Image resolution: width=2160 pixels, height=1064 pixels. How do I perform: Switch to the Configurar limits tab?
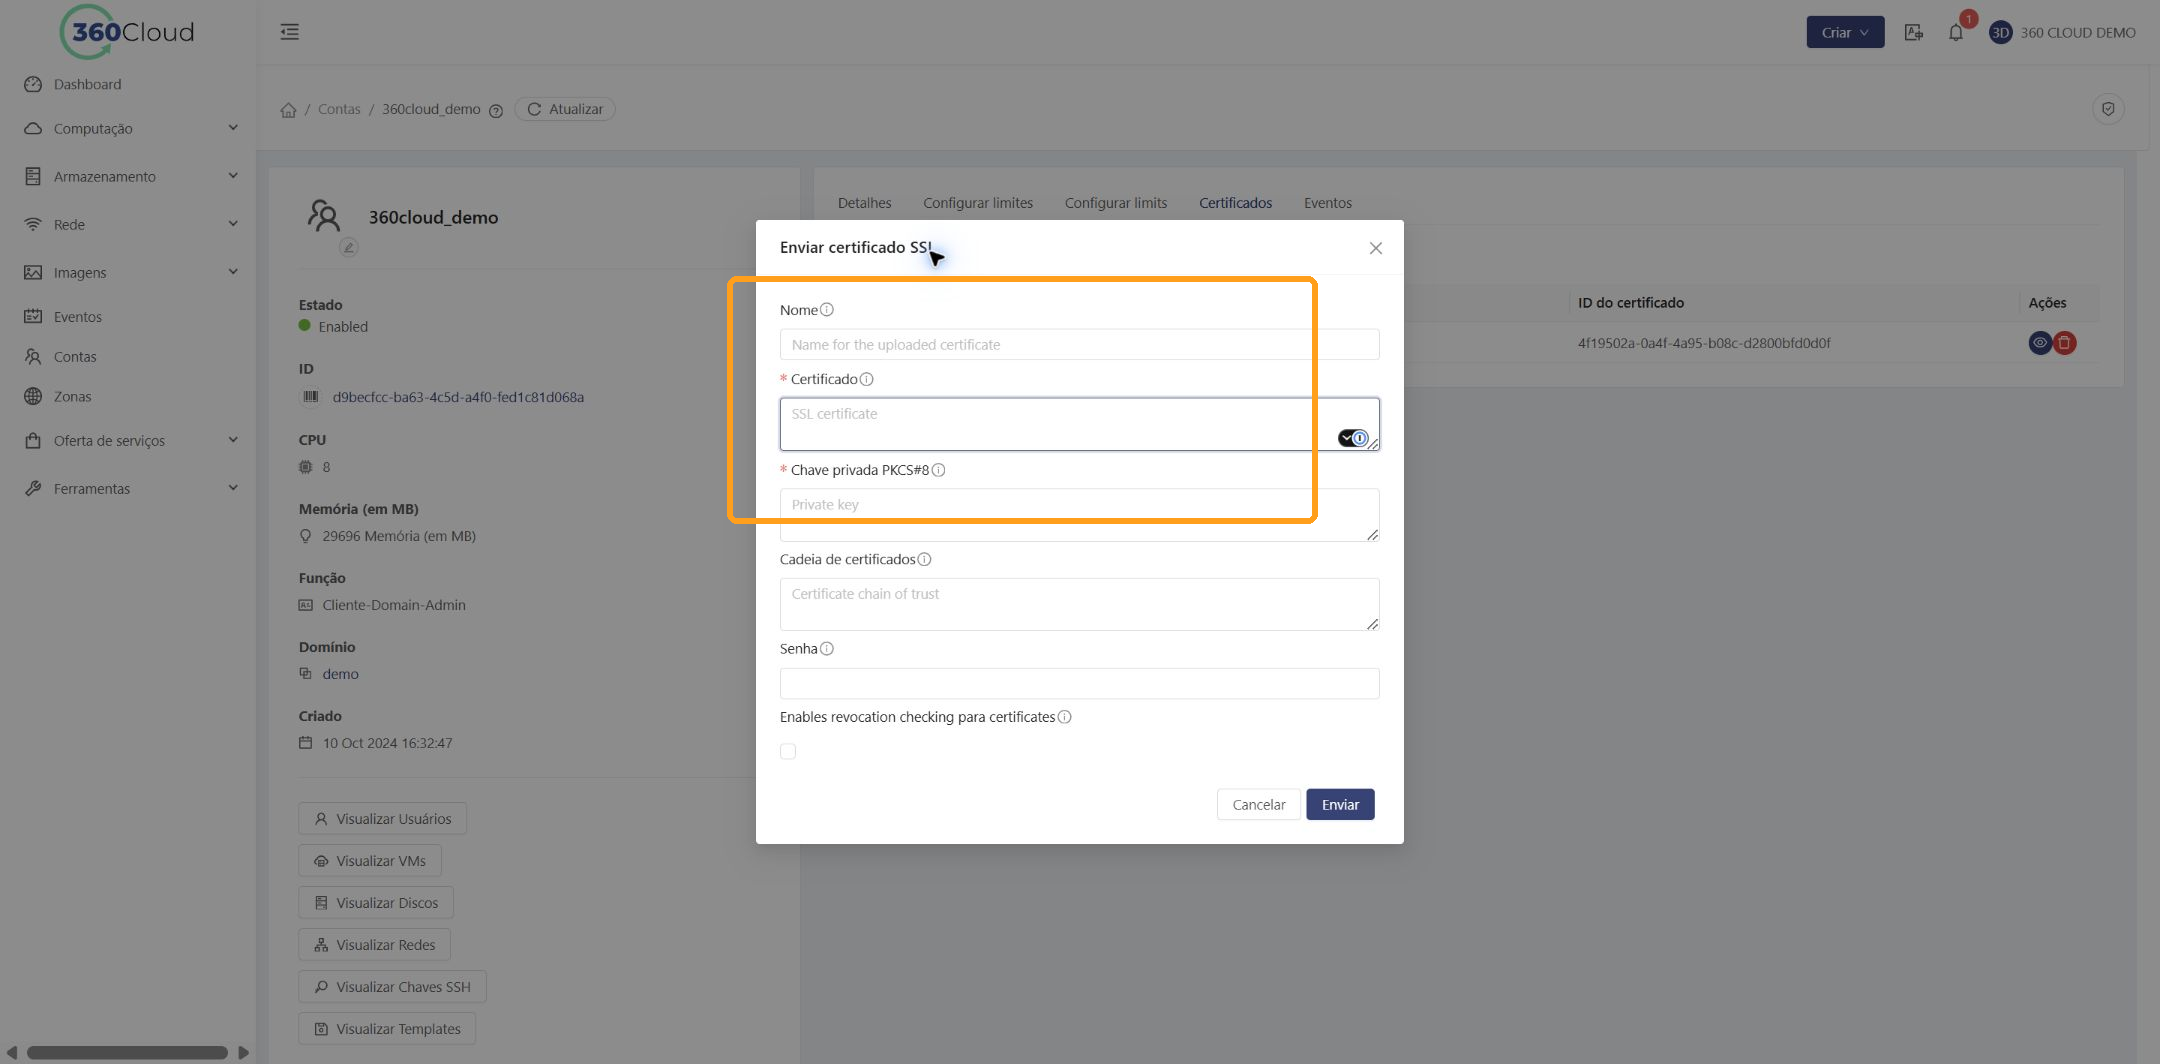1116,203
